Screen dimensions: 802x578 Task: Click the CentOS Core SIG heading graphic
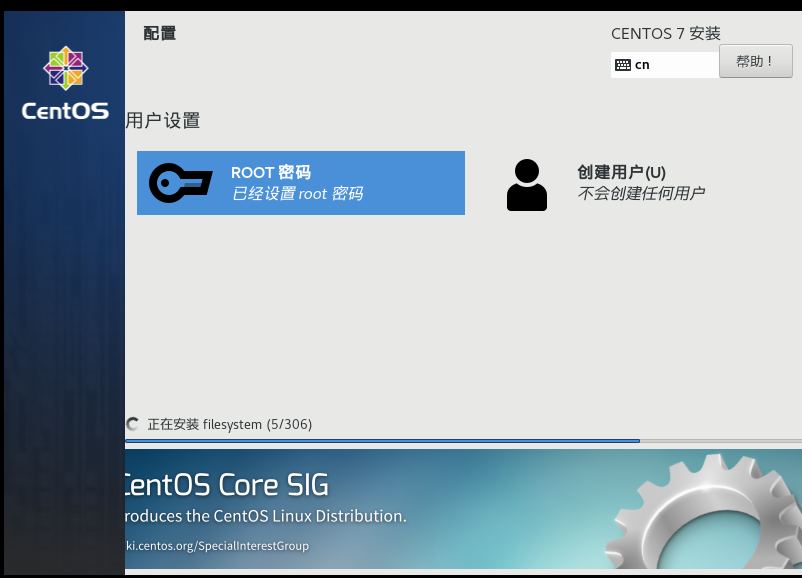pos(225,485)
